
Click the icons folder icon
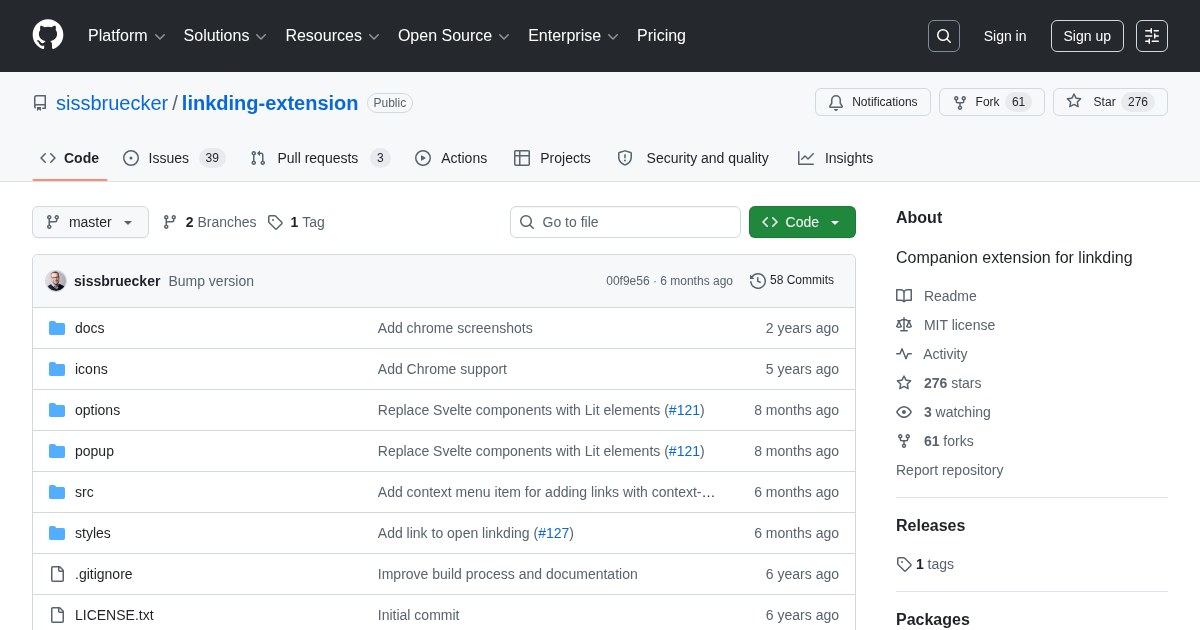click(57, 369)
